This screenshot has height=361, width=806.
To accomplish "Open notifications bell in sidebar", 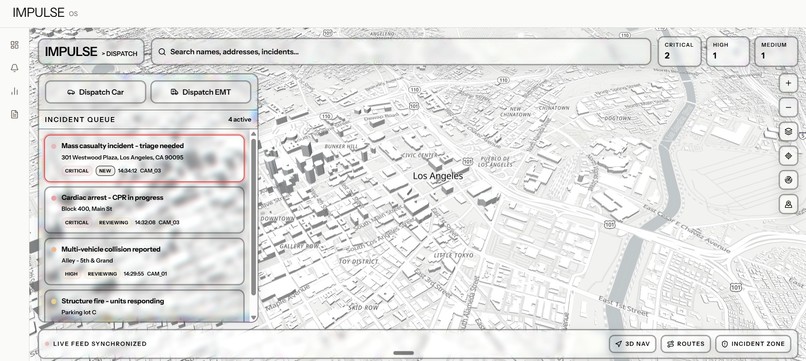I will pos(14,68).
